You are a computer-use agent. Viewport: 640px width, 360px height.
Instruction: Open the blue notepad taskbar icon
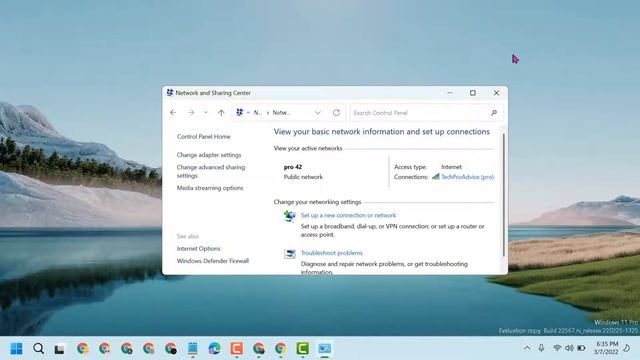192,349
